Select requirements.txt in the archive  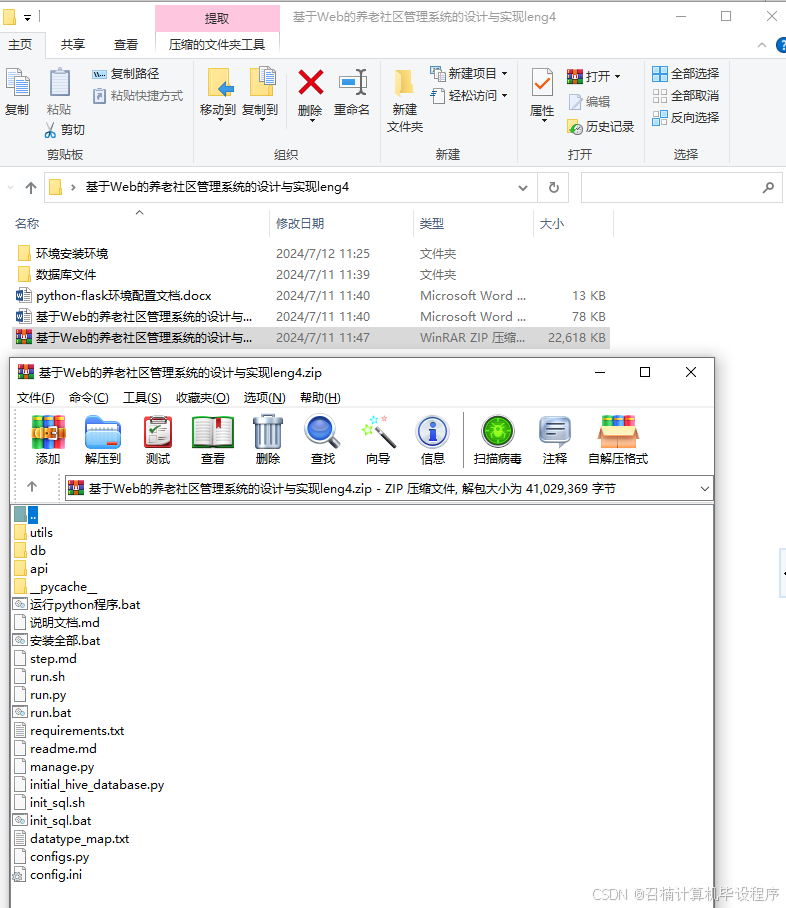70,731
